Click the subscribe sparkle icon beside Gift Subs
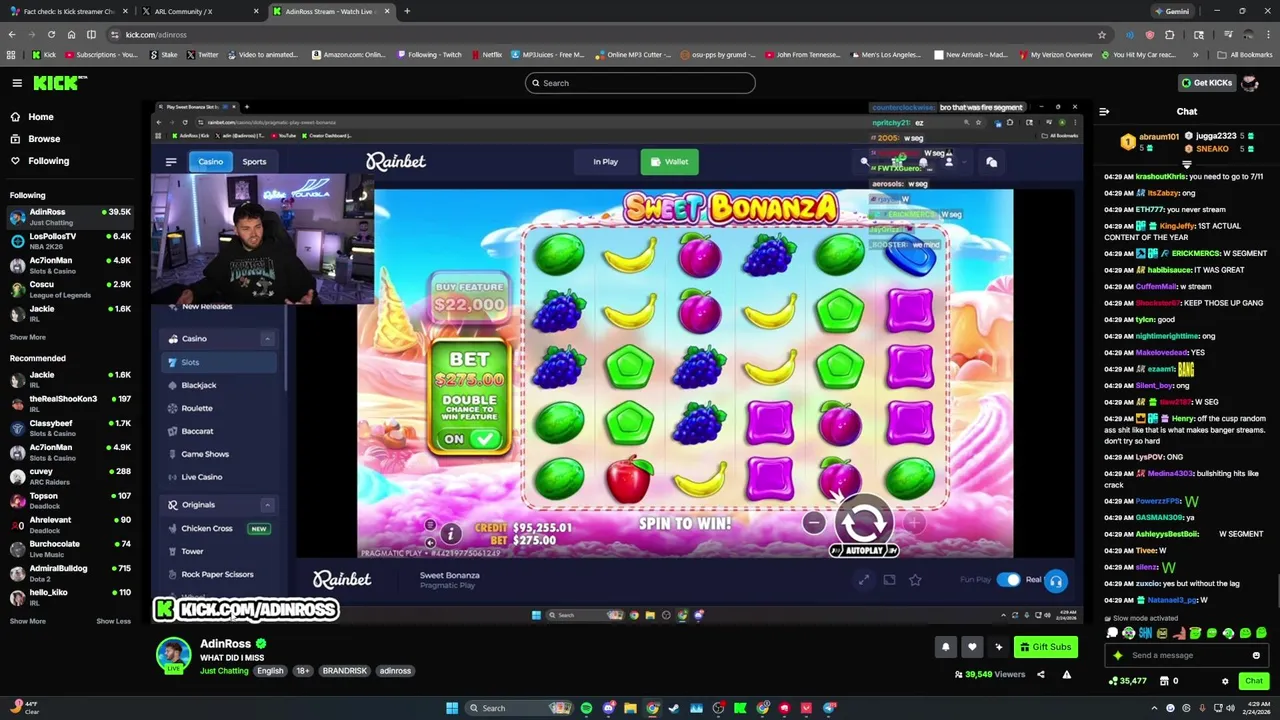This screenshot has height=720, width=1280. click(998, 647)
